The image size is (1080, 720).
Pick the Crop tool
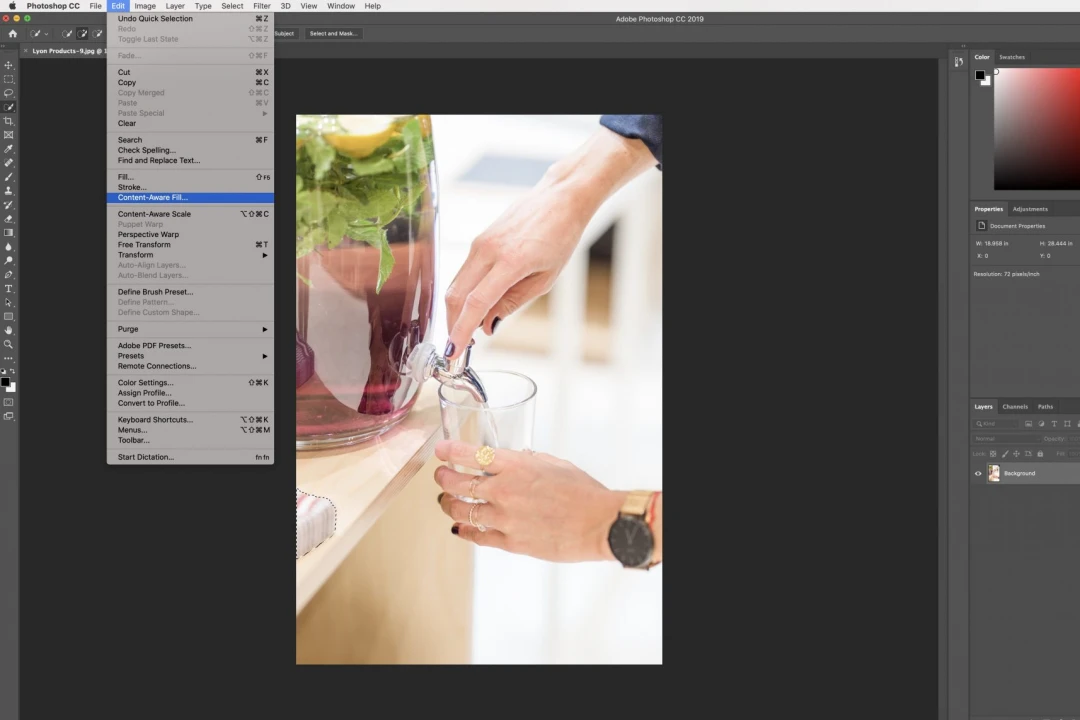click(9, 121)
